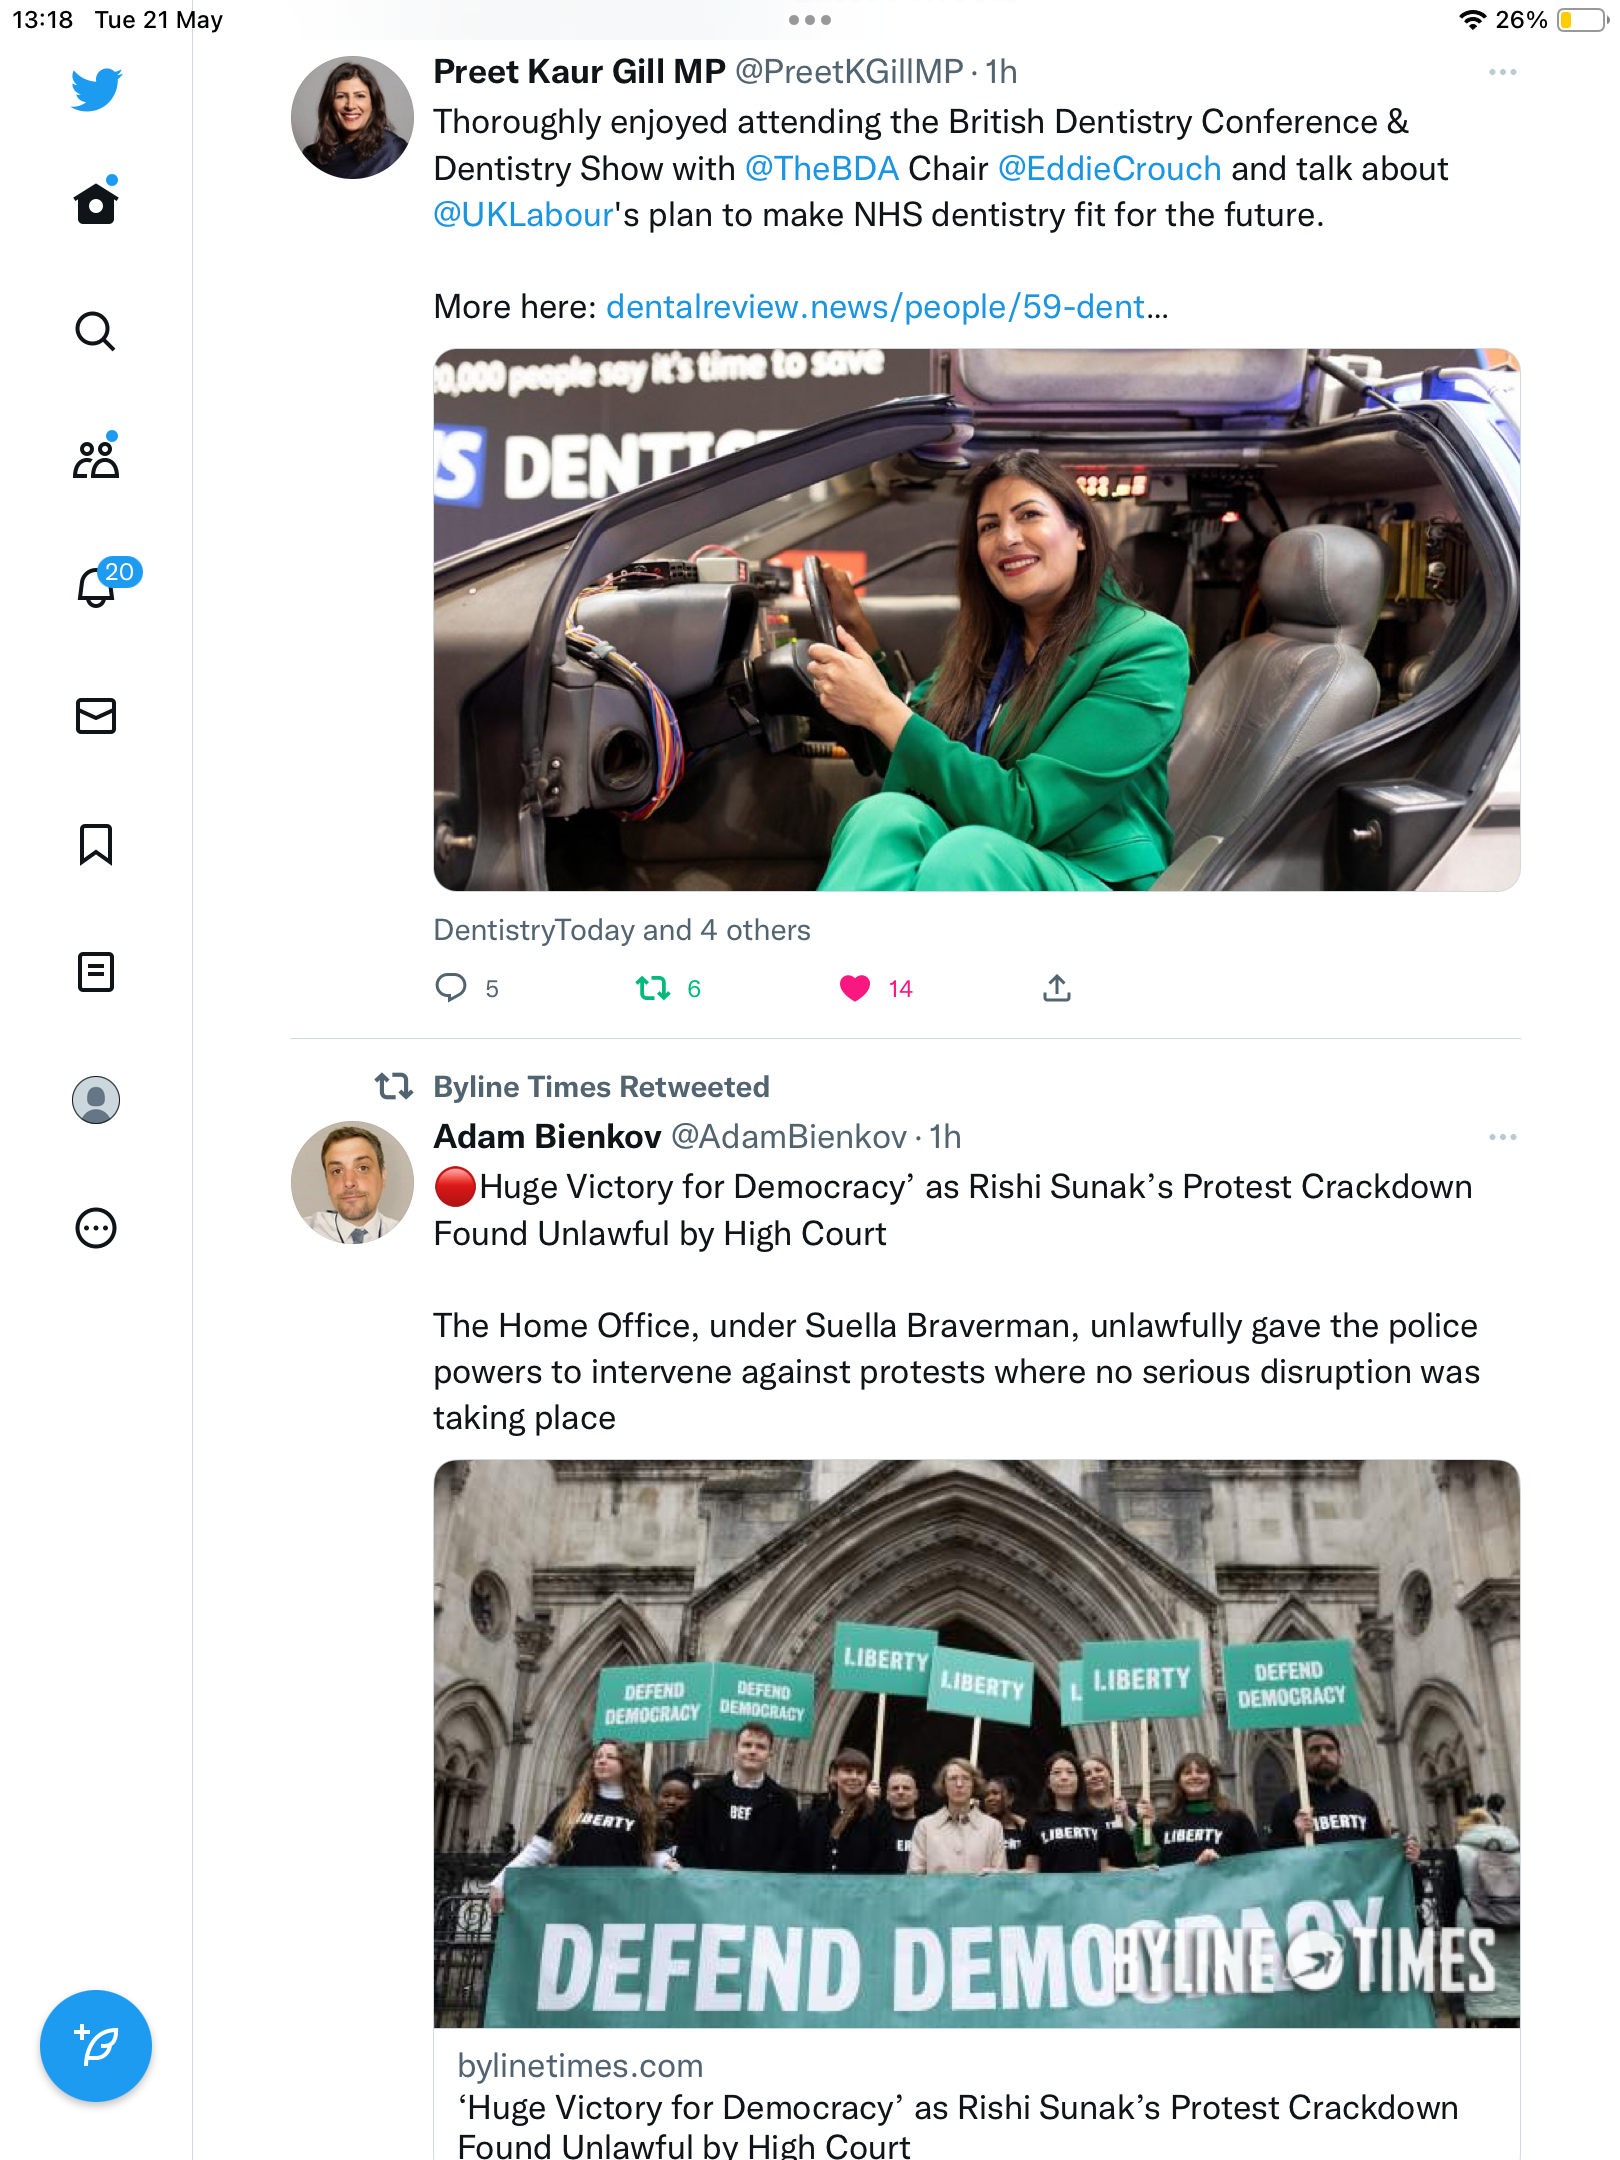Open Adam Bienkov's display name
The image size is (1620, 2160).
click(x=547, y=1137)
